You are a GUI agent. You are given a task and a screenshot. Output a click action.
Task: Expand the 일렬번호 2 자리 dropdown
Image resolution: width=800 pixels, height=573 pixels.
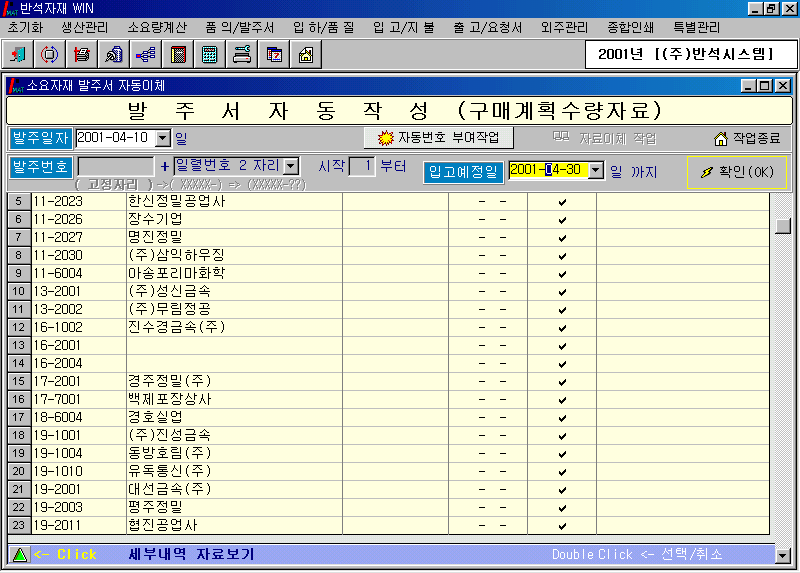(291, 166)
